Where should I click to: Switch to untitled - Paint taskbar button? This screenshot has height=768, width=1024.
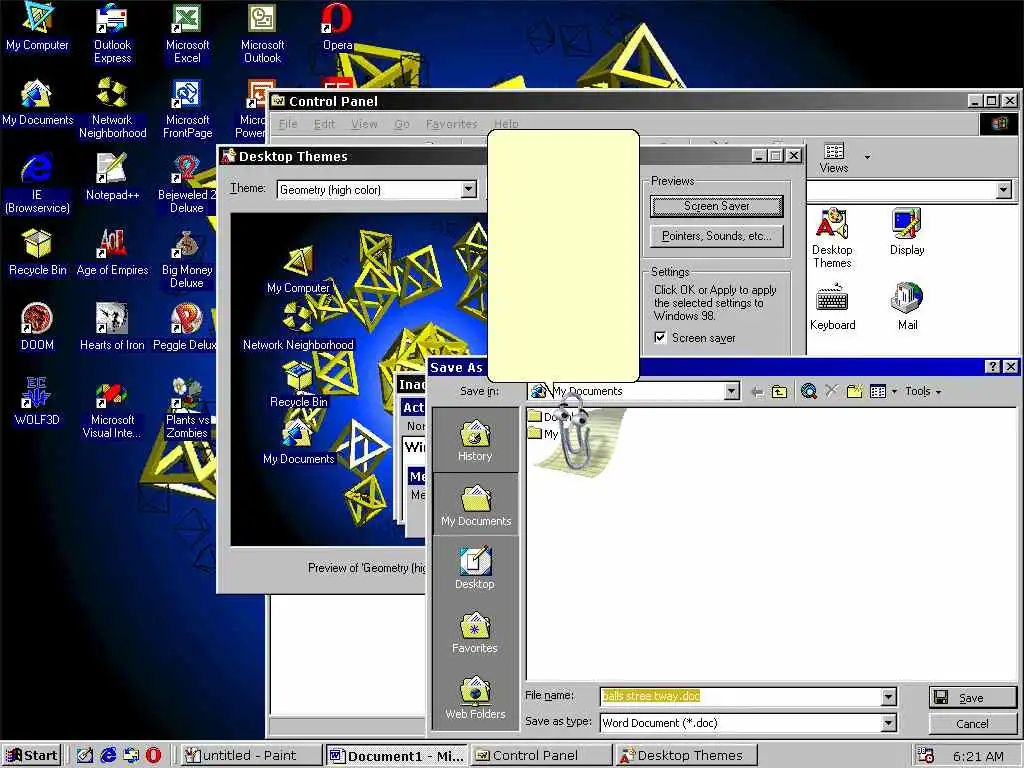251,755
